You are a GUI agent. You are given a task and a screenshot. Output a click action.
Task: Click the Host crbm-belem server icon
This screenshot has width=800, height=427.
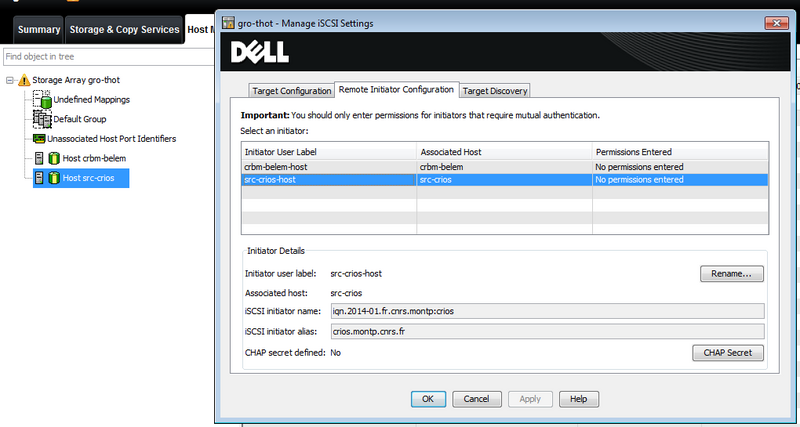(x=46, y=158)
